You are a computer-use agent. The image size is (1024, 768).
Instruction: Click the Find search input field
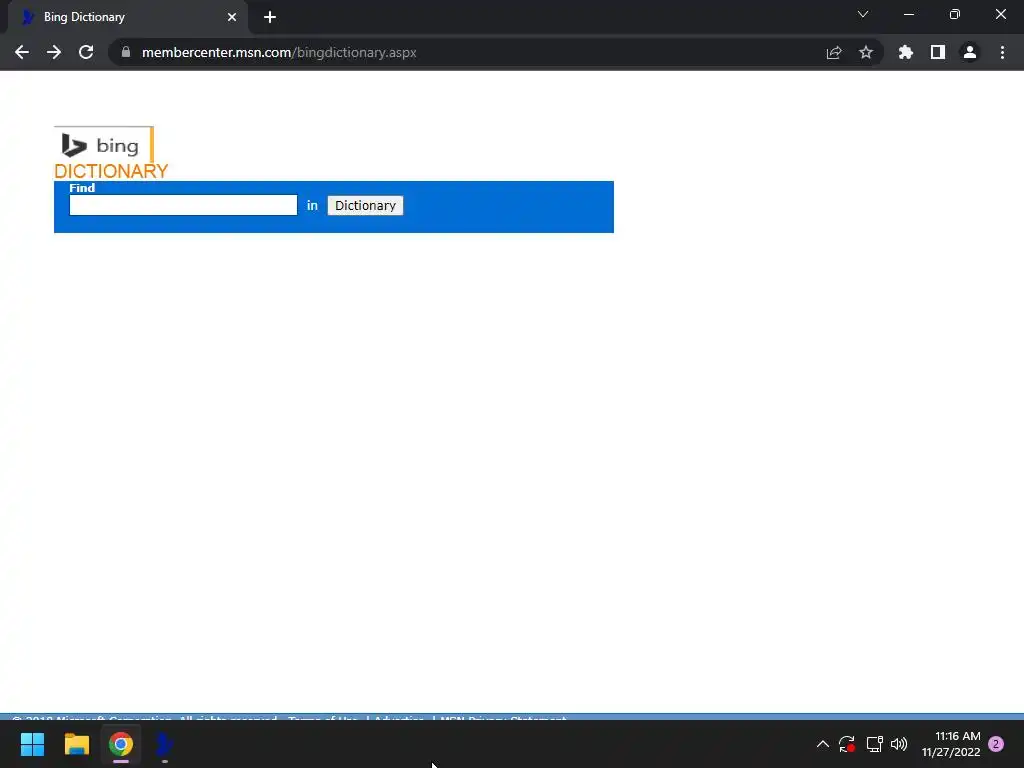pyautogui.click(x=183, y=205)
